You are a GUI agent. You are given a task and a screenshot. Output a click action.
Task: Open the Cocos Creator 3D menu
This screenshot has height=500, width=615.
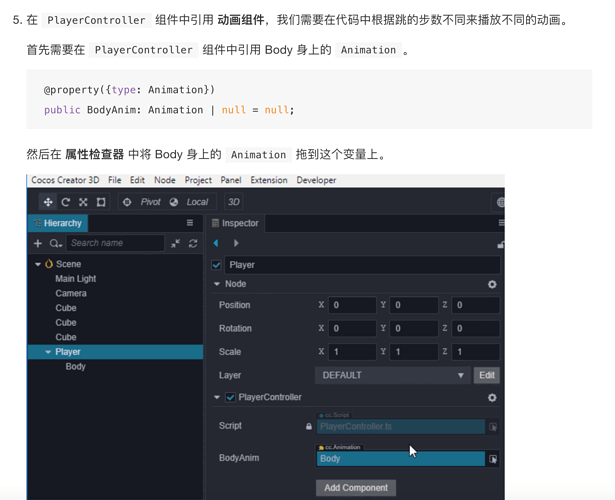(65, 180)
